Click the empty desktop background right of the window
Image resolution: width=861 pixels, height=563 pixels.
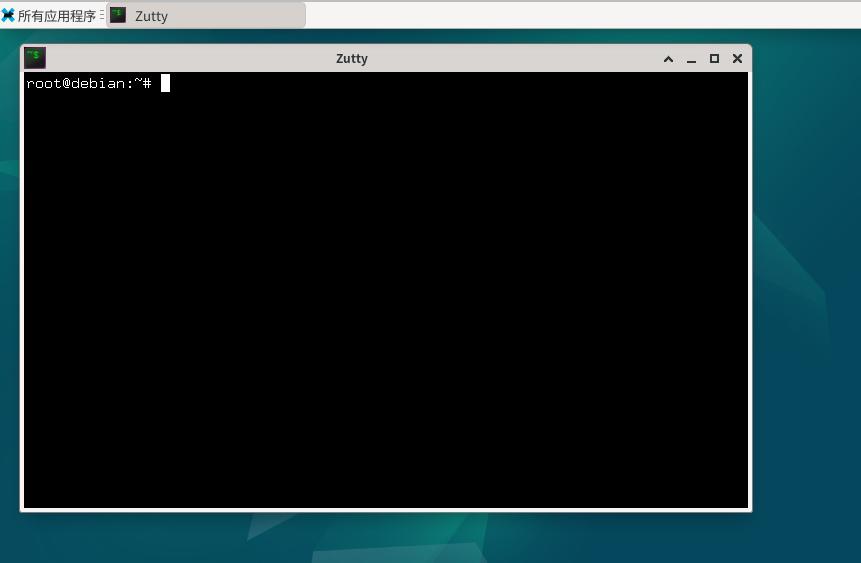pyautogui.click(x=806, y=275)
